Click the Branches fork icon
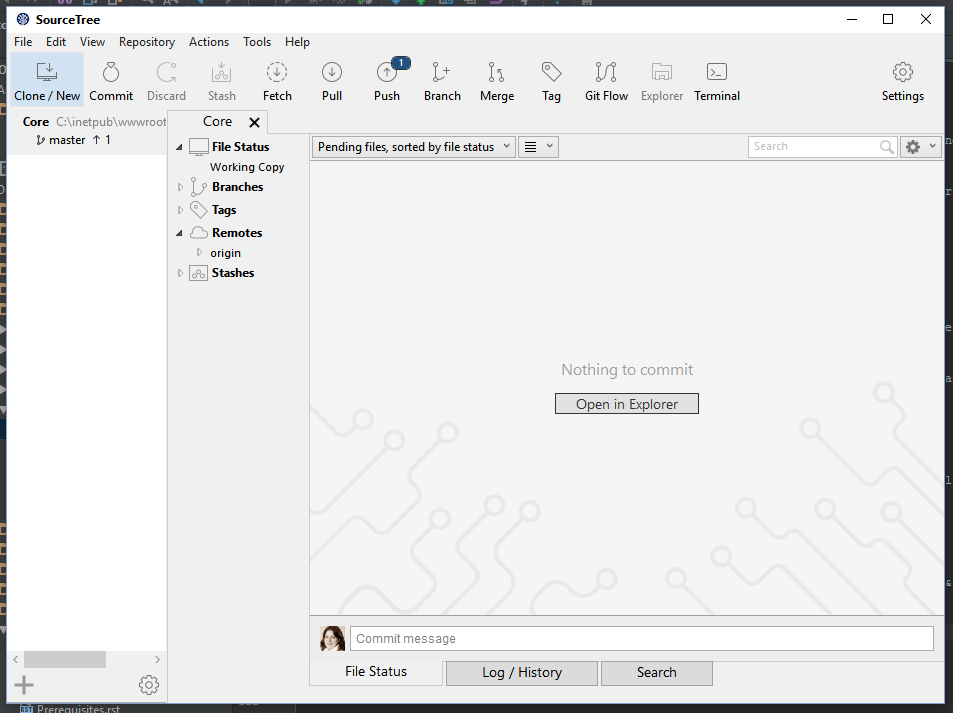The height and width of the screenshot is (713, 953). click(x=198, y=187)
